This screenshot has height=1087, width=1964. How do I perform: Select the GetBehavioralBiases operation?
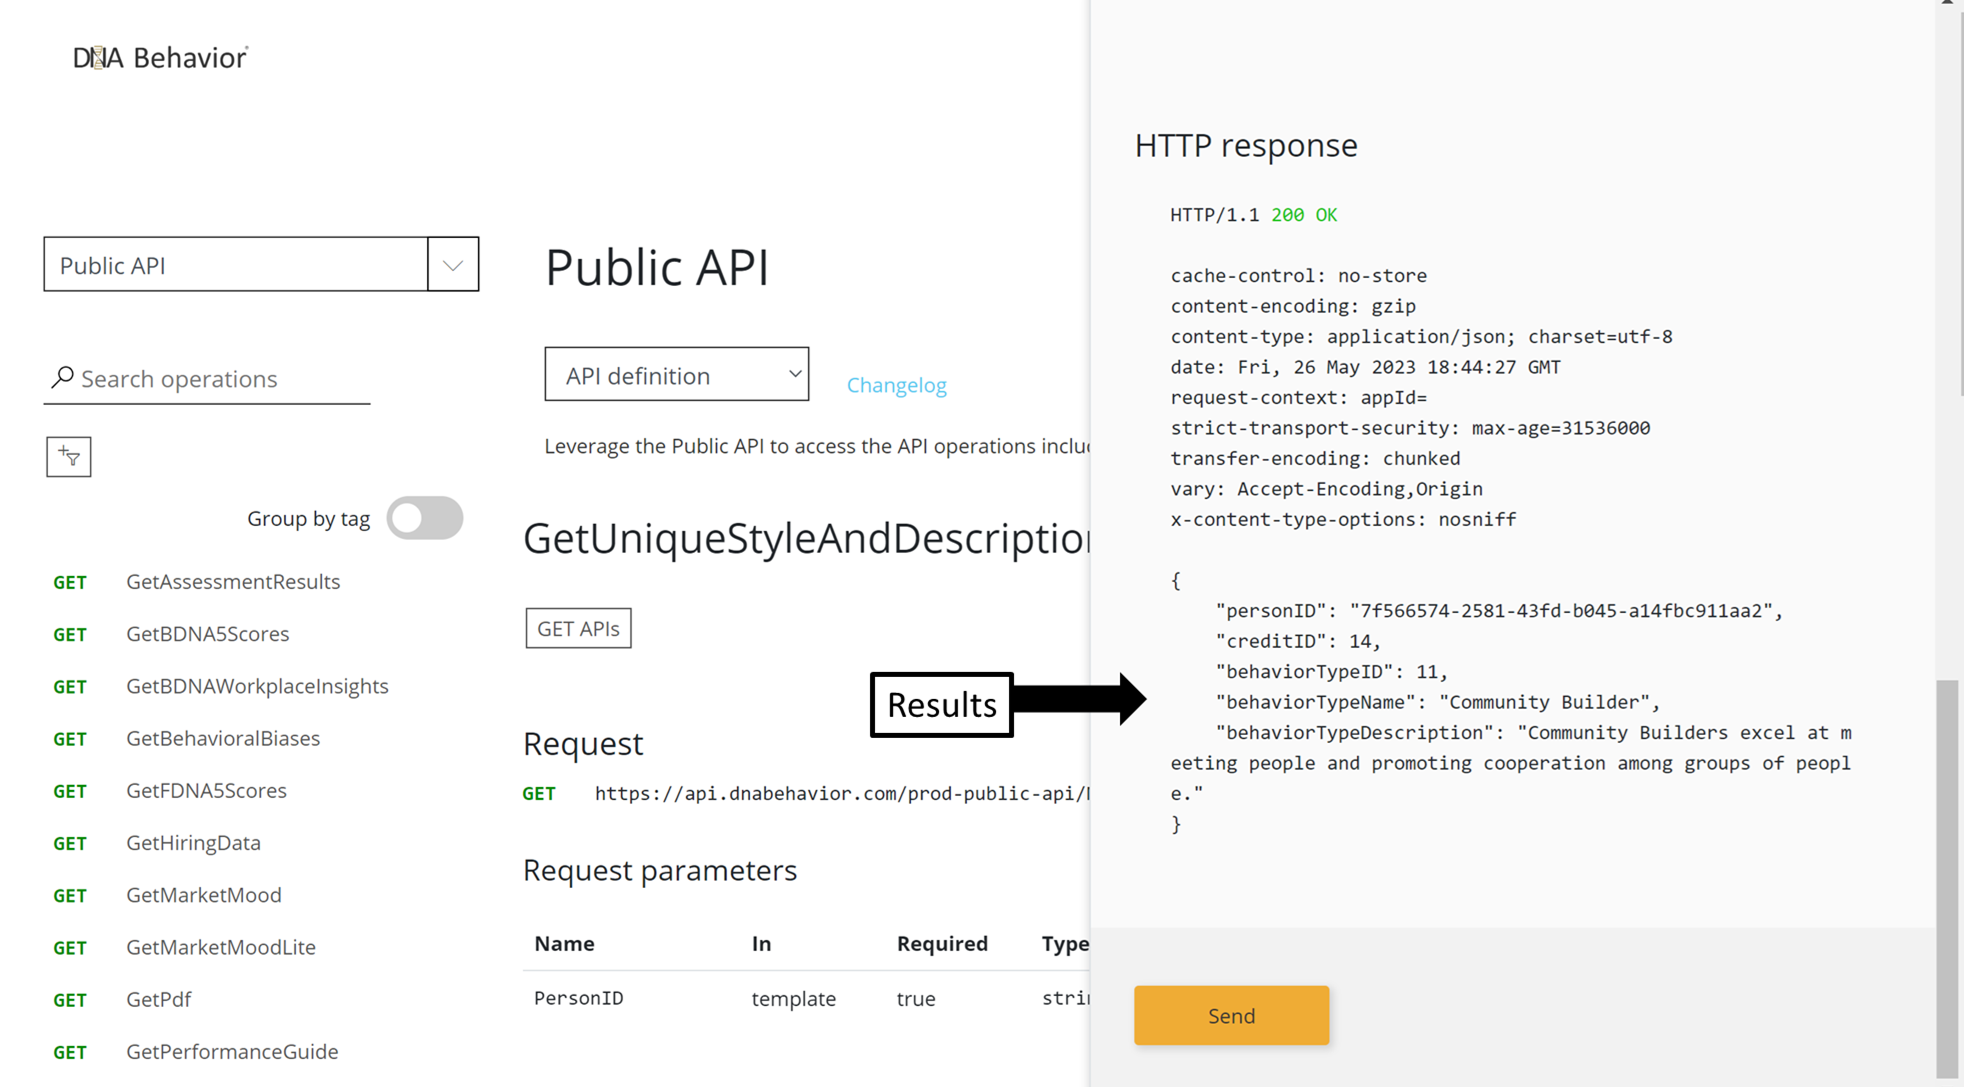[223, 738]
